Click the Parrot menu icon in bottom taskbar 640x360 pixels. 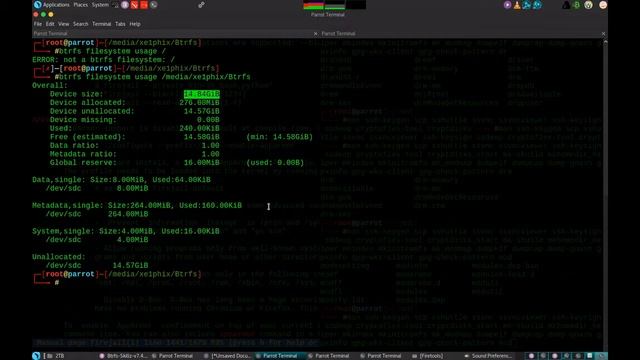[x=36, y=356]
